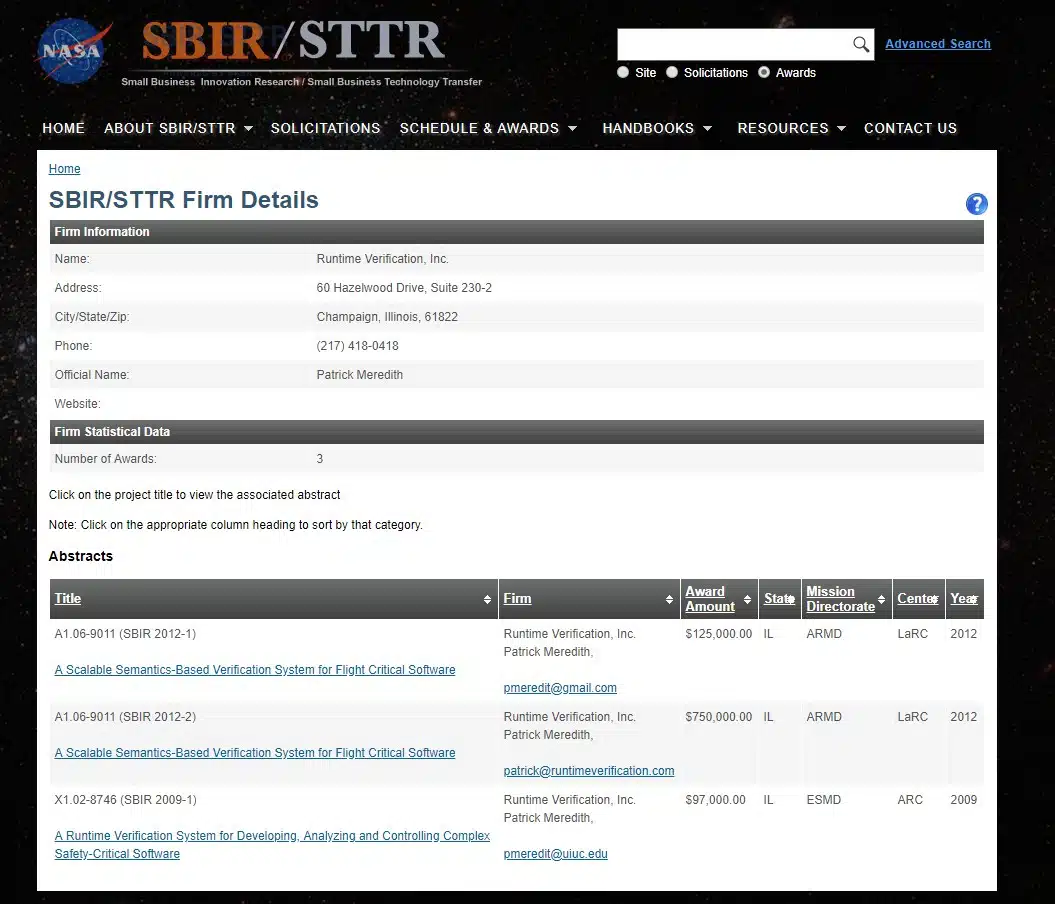Open the Contact Us nav item

point(910,128)
